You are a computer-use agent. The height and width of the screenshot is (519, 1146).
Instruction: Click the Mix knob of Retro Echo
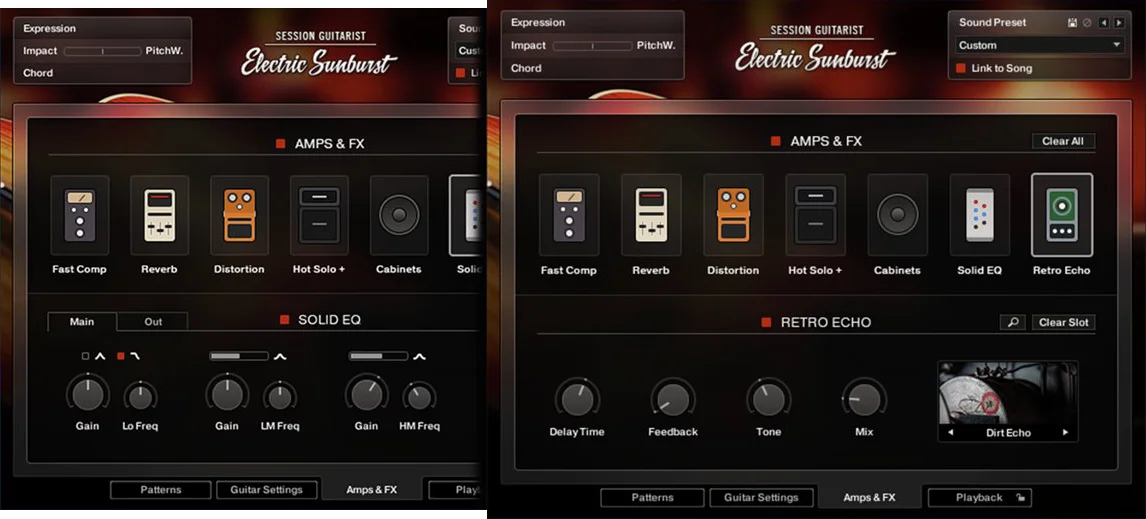click(x=864, y=400)
